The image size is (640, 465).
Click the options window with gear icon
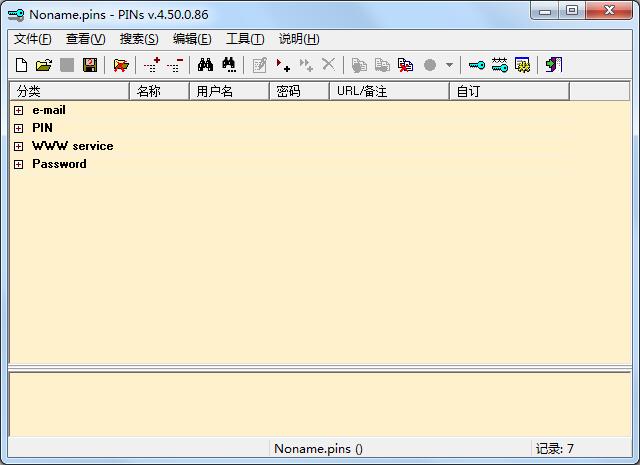pos(522,65)
